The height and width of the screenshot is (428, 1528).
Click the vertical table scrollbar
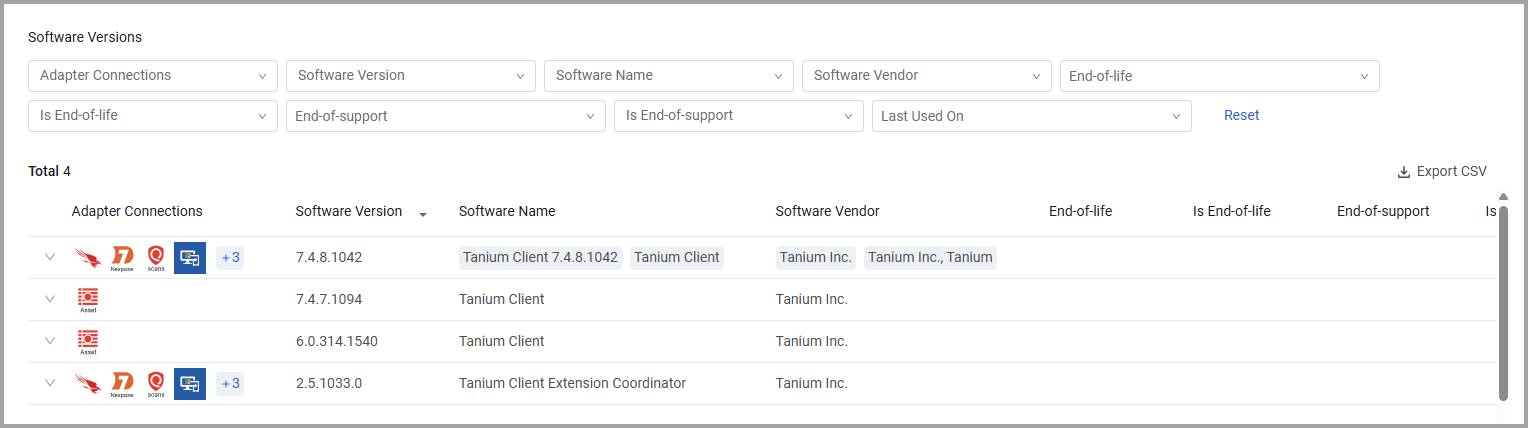(1503, 303)
